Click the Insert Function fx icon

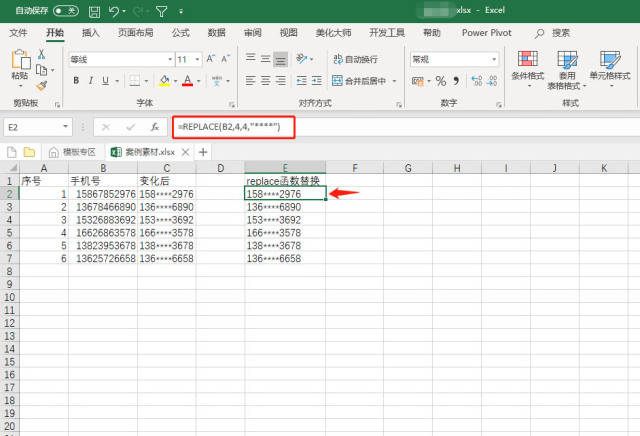[x=154, y=127]
